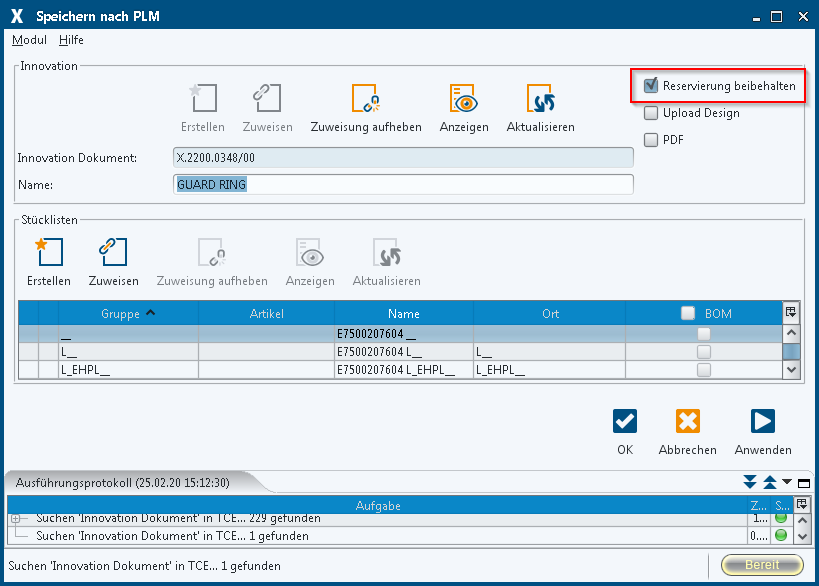Viewport: 819px width, 586px height.
Task: Click Aktualisieren icon in Innovation section
Action: point(540,99)
